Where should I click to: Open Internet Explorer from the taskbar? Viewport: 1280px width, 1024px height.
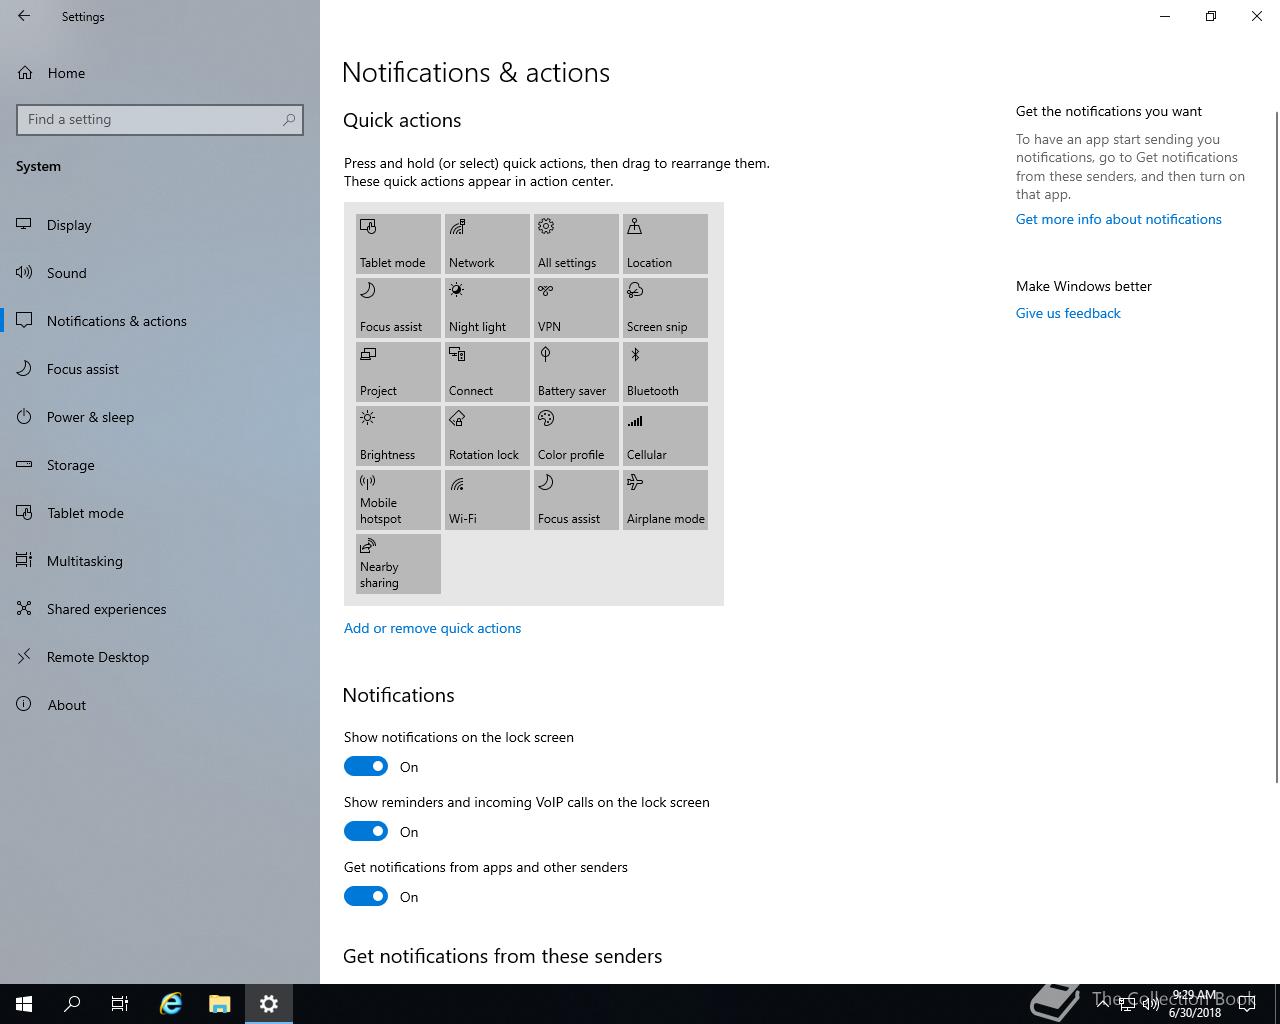[x=171, y=1004]
